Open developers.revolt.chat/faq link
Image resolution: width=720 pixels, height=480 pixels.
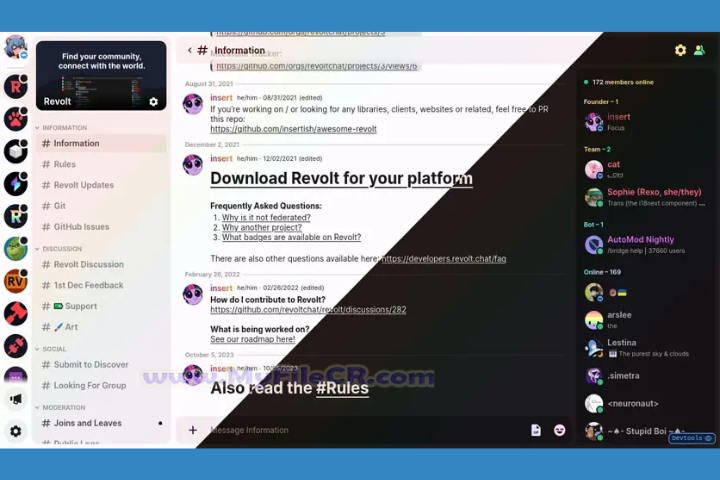pos(444,259)
